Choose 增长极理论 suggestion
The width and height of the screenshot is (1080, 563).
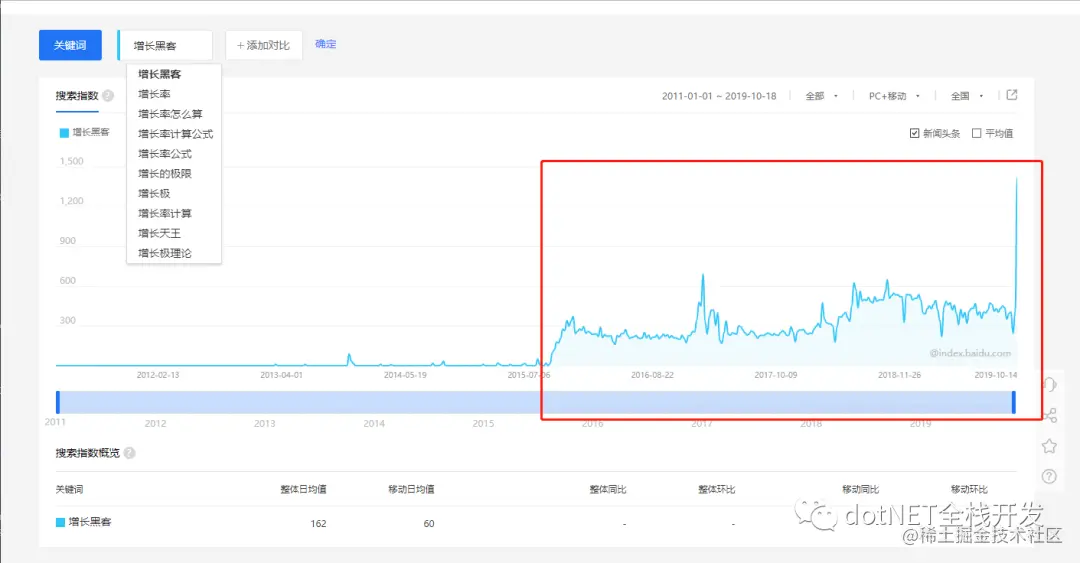(x=165, y=254)
